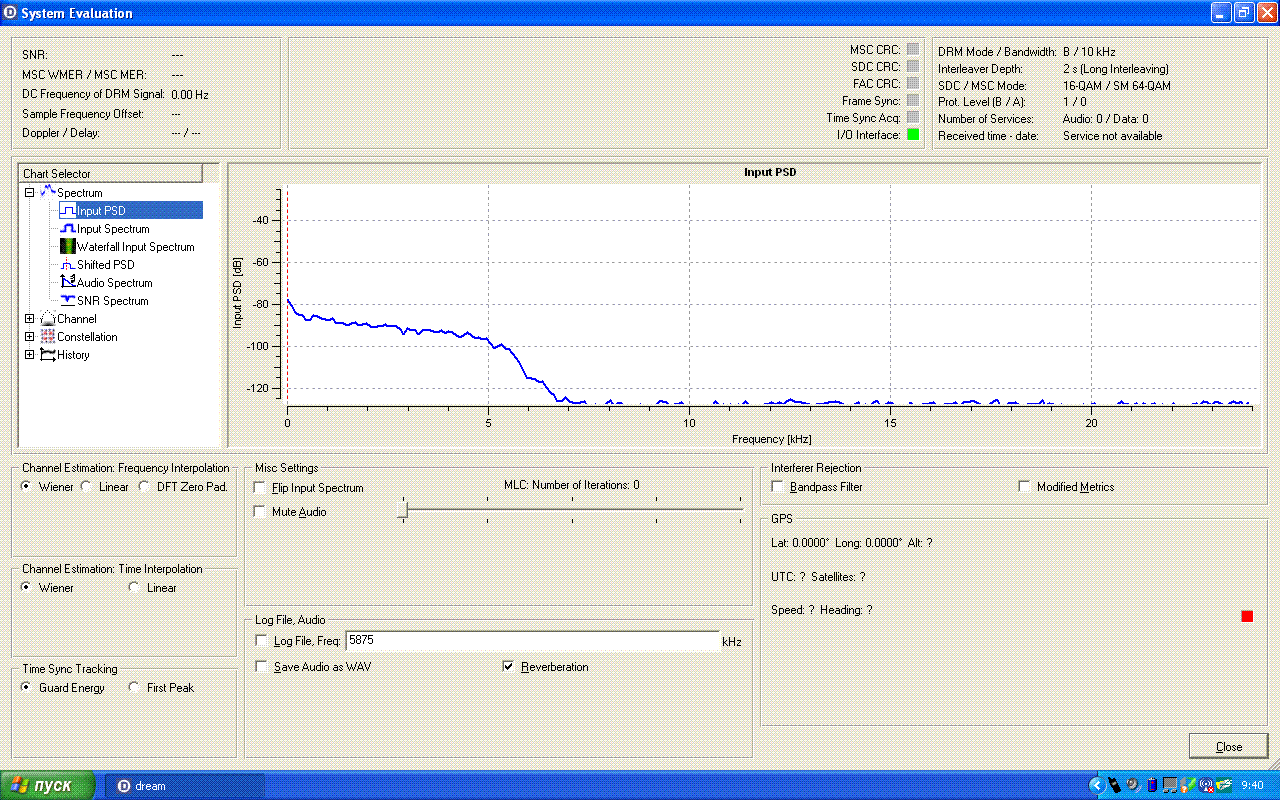
Task: Click the MLC iterations slider handle
Action: (x=402, y=512)
